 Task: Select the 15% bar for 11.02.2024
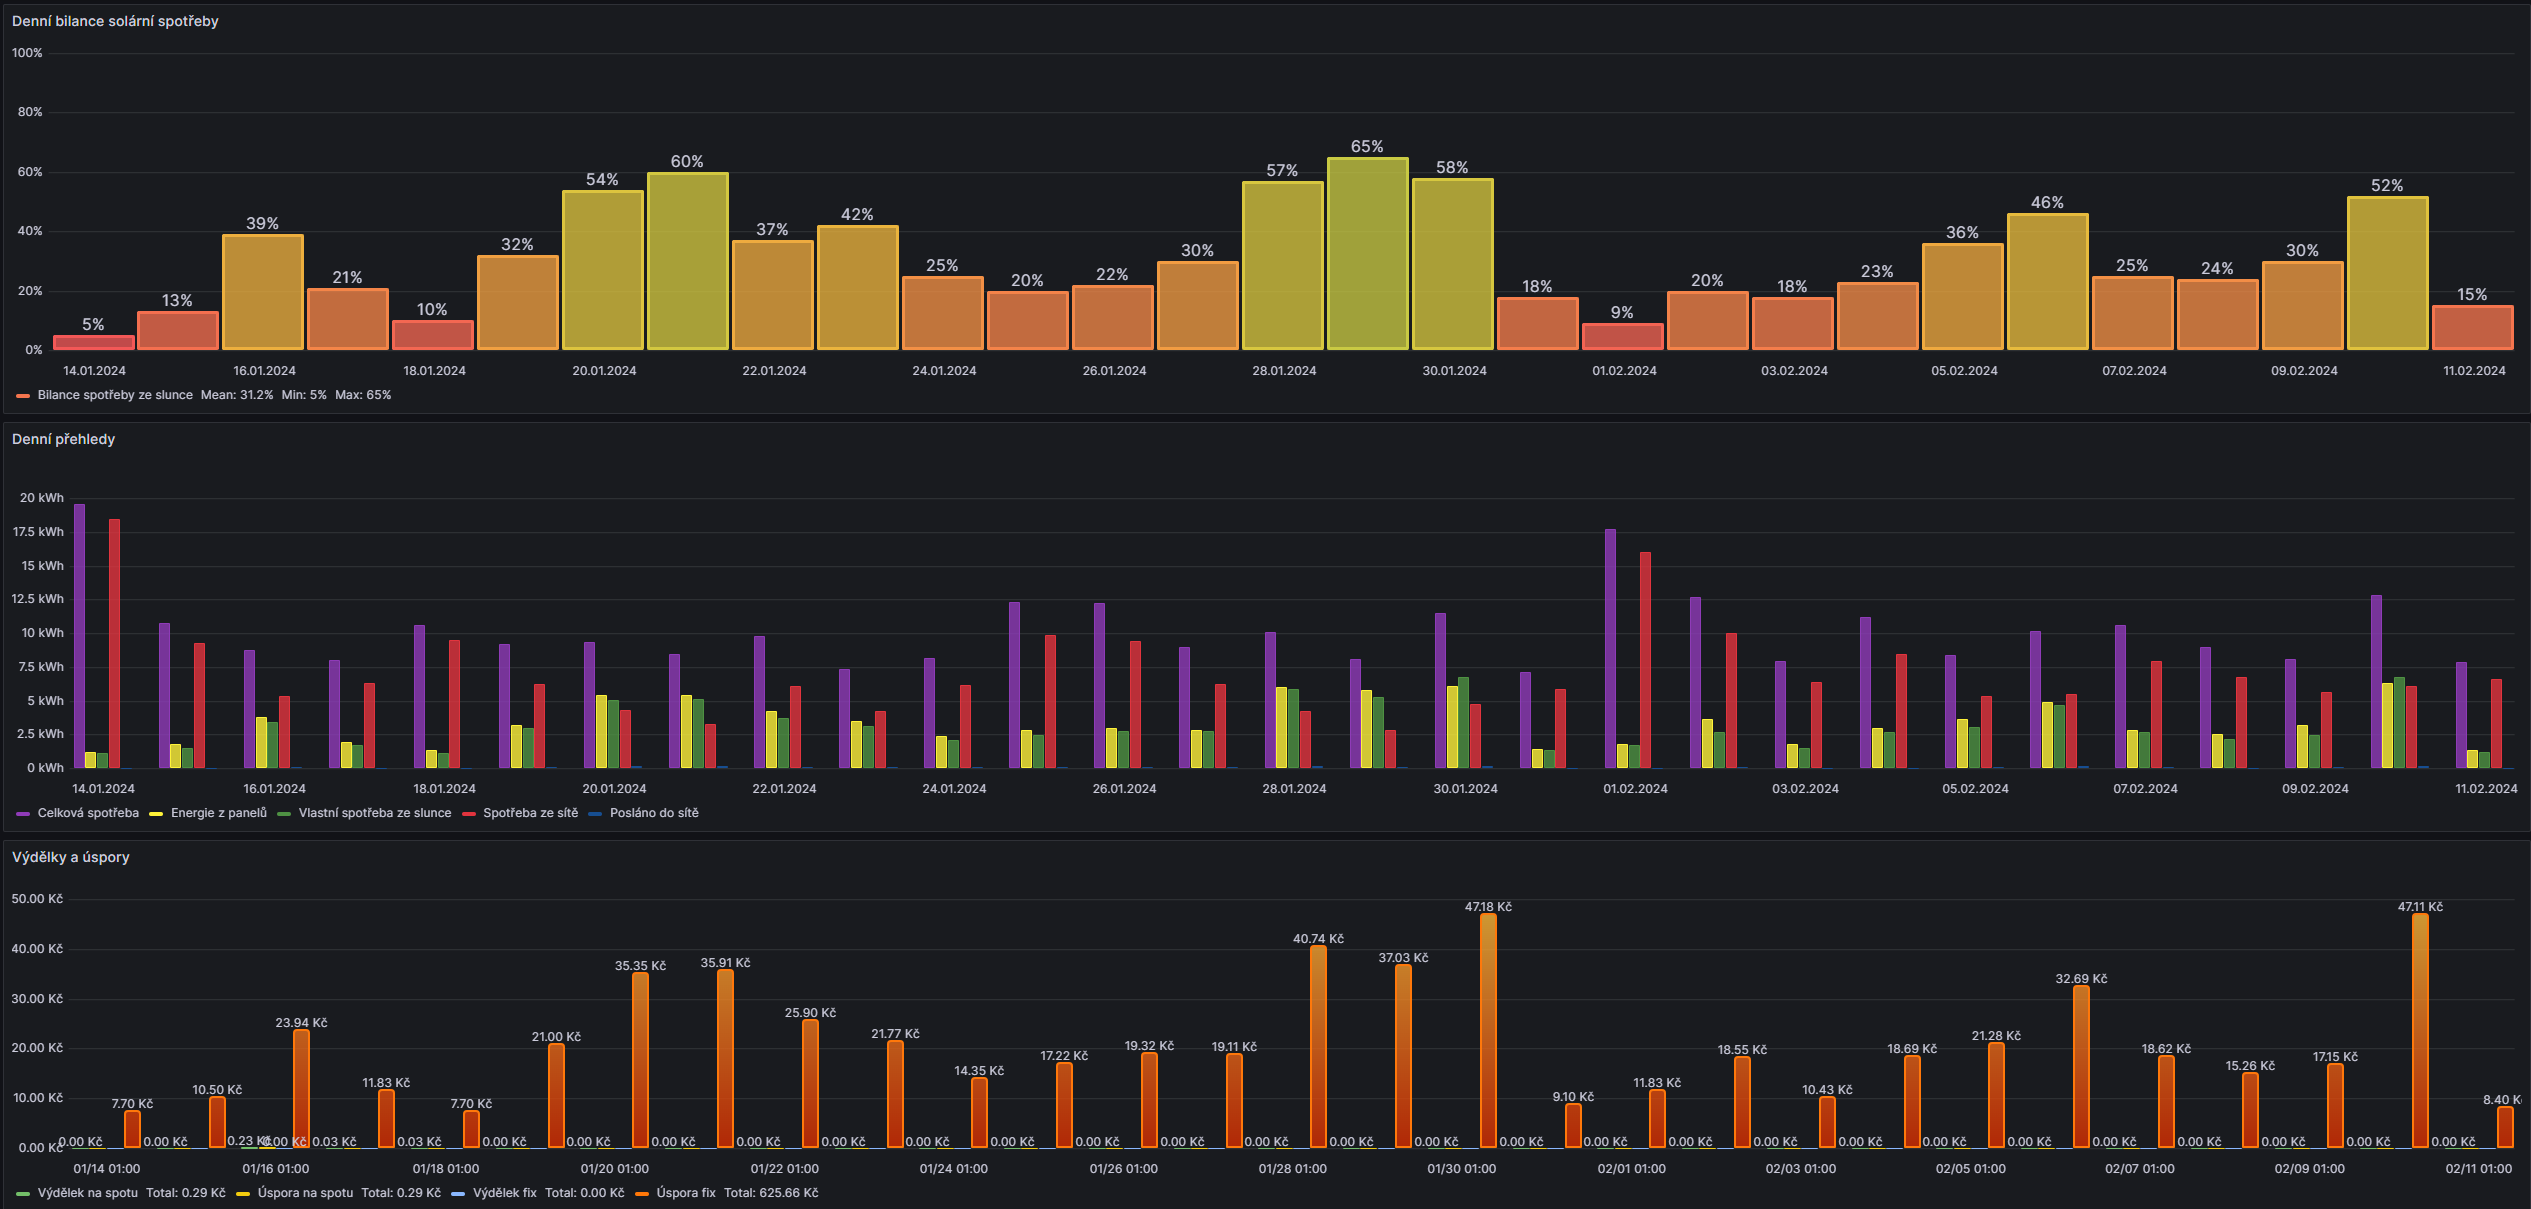click(x=2472, y=328)
